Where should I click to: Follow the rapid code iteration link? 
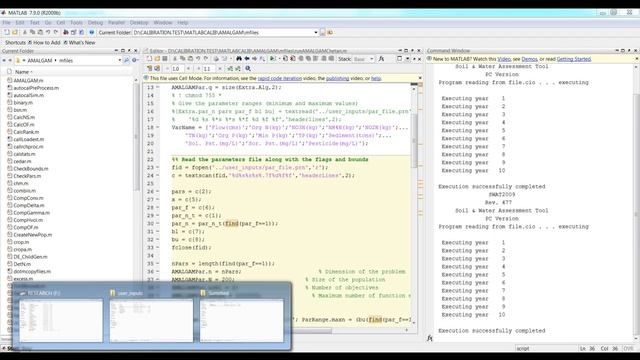pyautogui.click(x=280, y=78)
